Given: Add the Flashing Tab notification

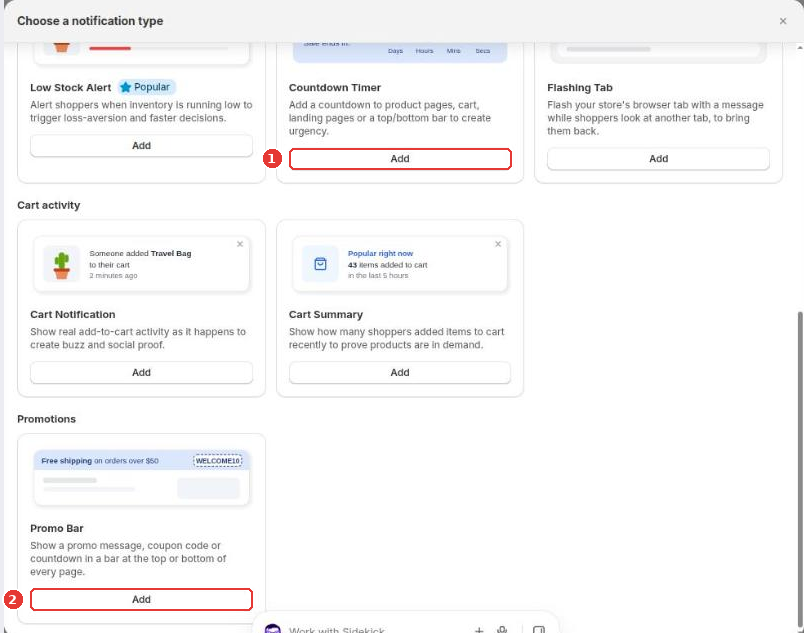Looking at the screenshot, I should tap(658, 159).
